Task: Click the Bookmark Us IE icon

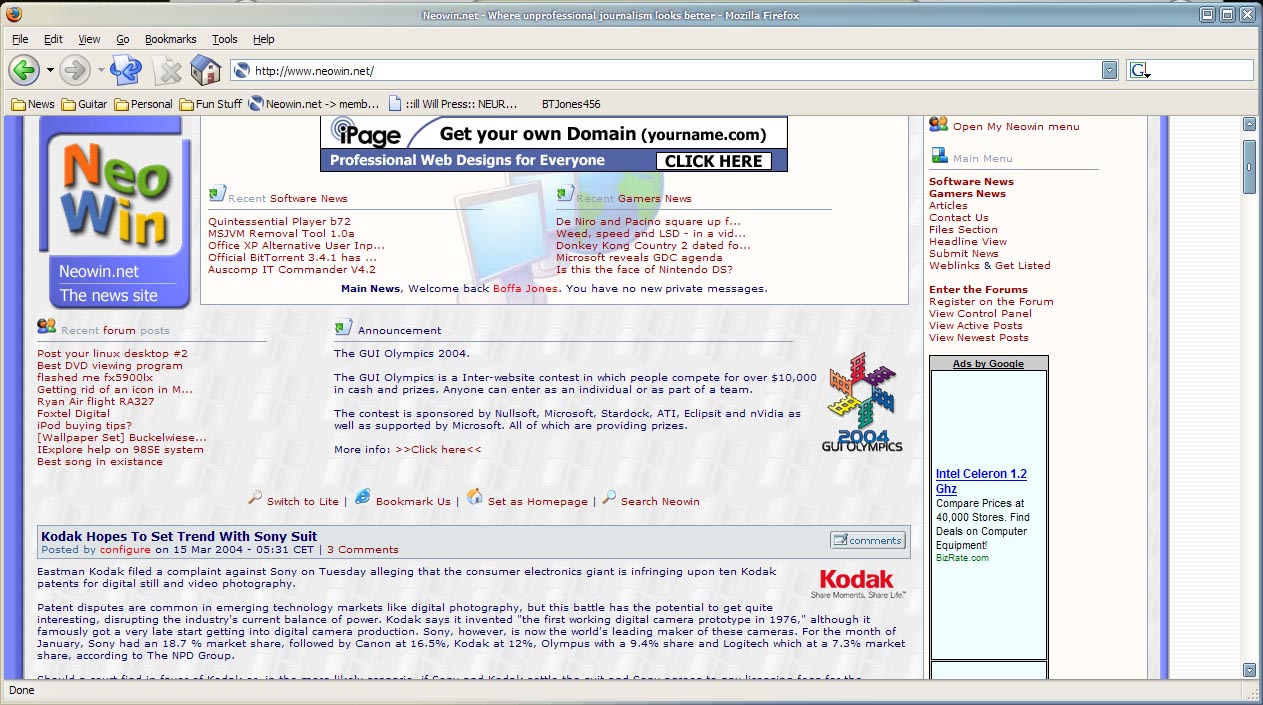Action: click(362, 497)
